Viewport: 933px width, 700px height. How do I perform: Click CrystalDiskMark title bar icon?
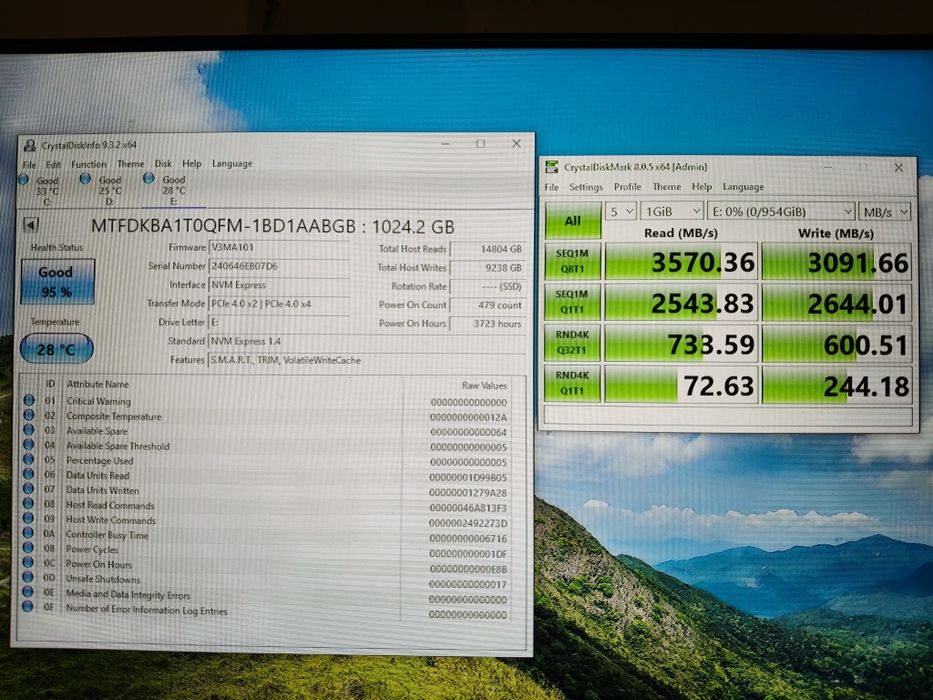[x=552, y=167]
